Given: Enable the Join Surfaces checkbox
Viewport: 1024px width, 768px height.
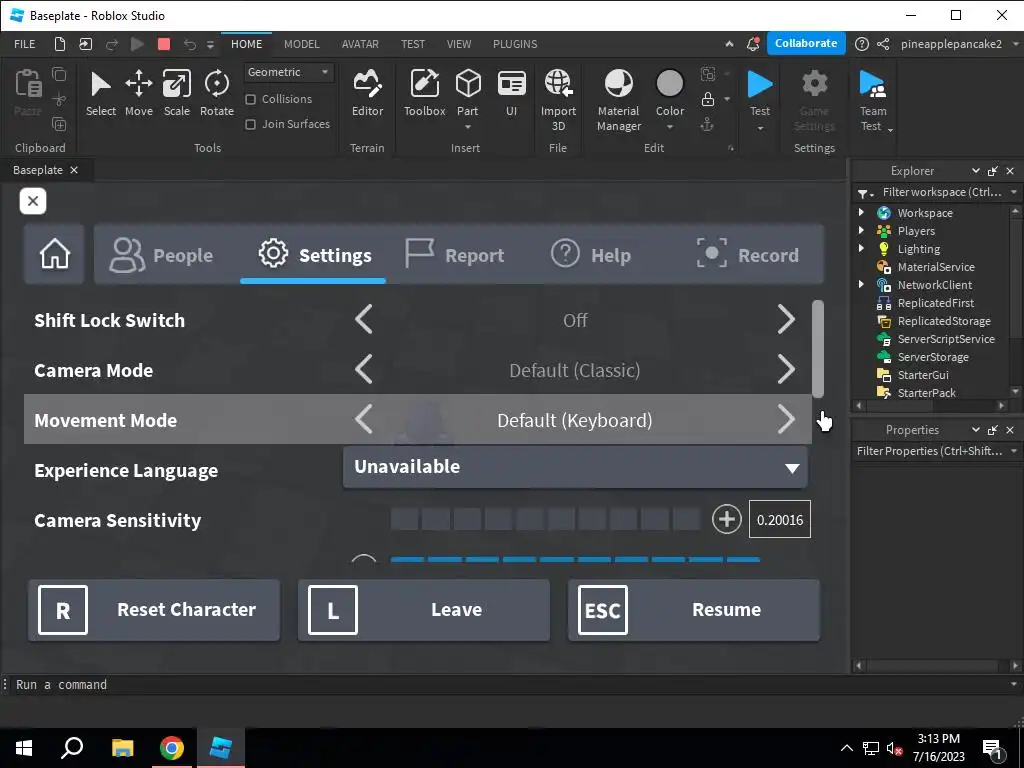Looking at the screenshot, I should (x=250, y=124).
